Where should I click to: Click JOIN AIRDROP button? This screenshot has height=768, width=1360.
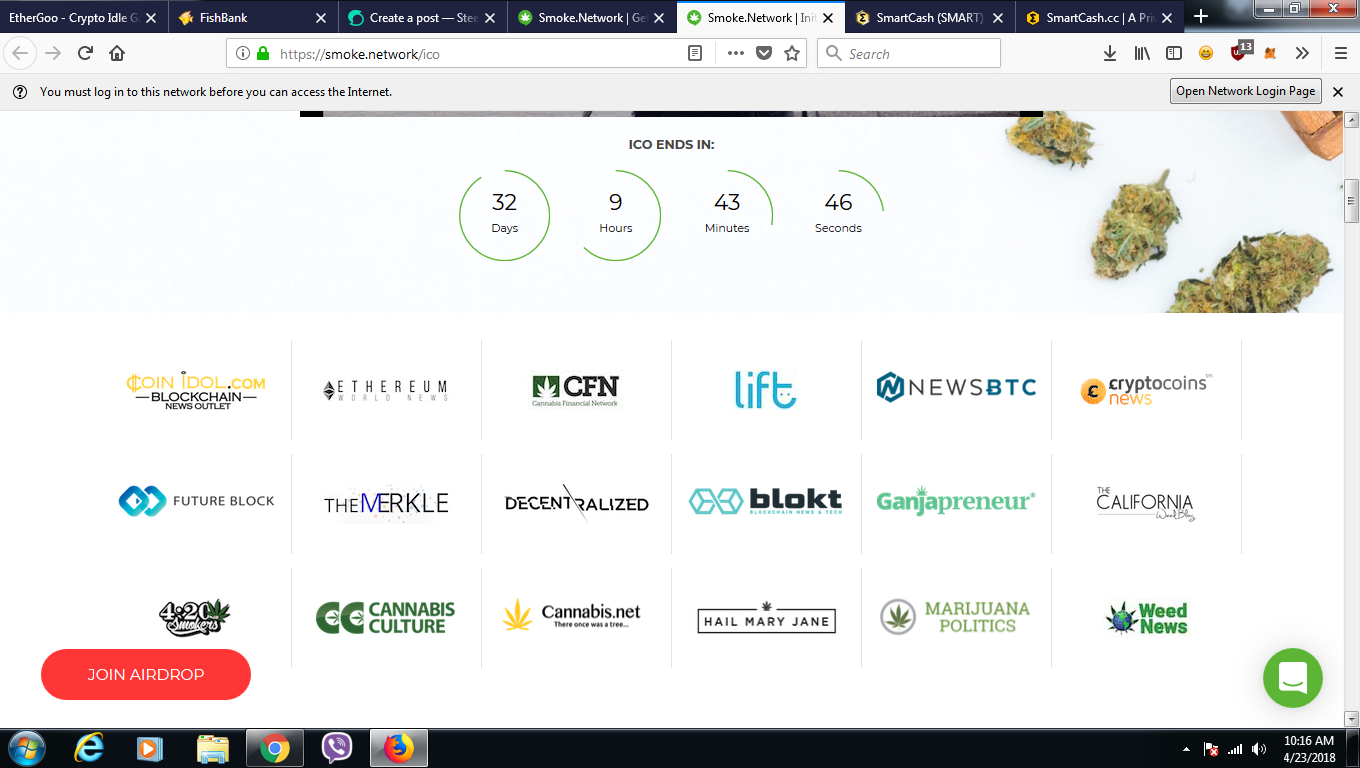coord(146,674)
